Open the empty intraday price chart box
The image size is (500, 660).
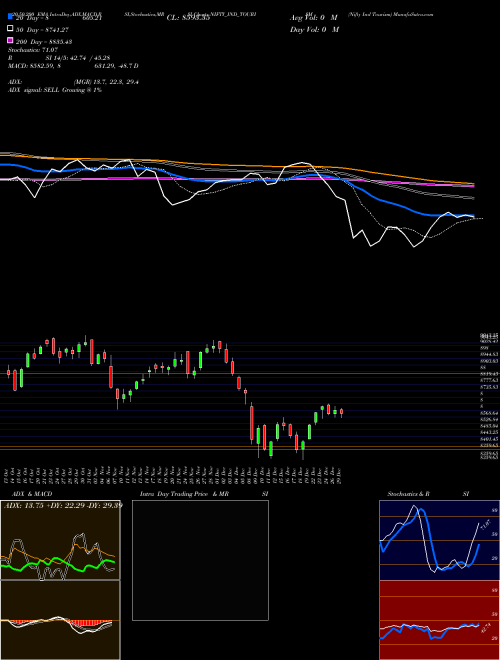200,560
